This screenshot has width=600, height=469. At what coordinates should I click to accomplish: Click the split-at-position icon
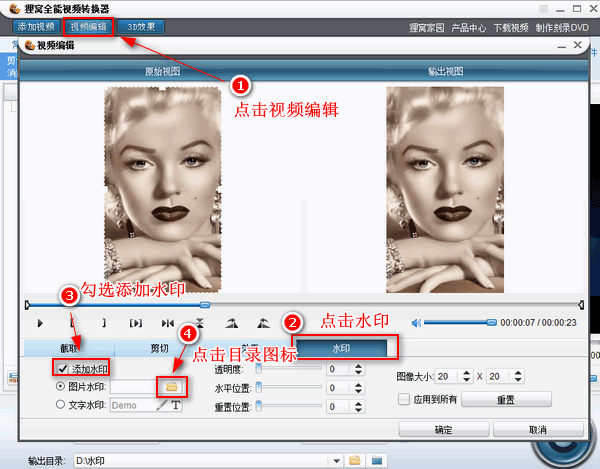click(x=168, y=323)
